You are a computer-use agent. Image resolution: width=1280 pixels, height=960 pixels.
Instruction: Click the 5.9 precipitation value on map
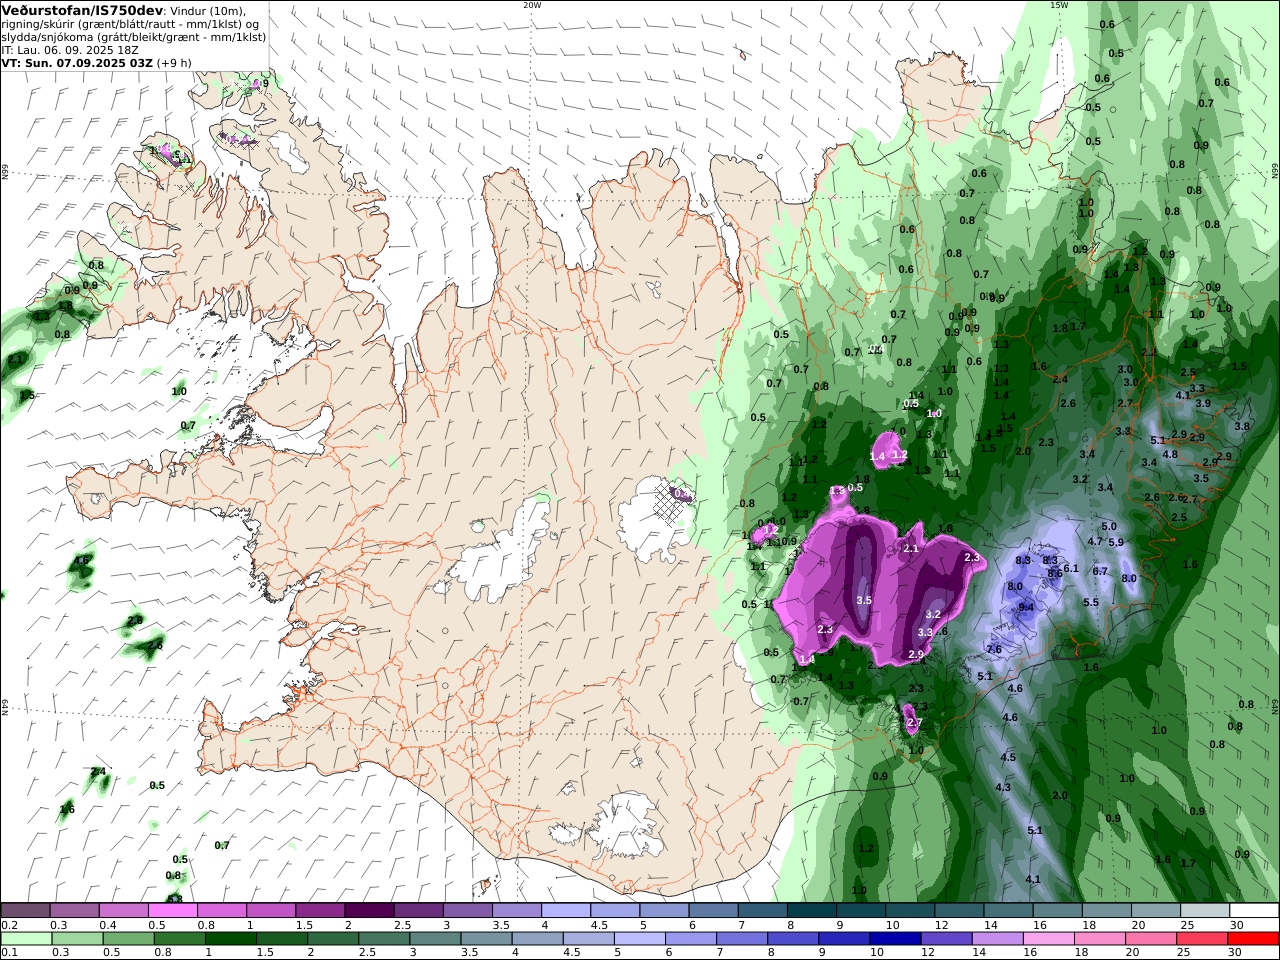pos(1116,542)
